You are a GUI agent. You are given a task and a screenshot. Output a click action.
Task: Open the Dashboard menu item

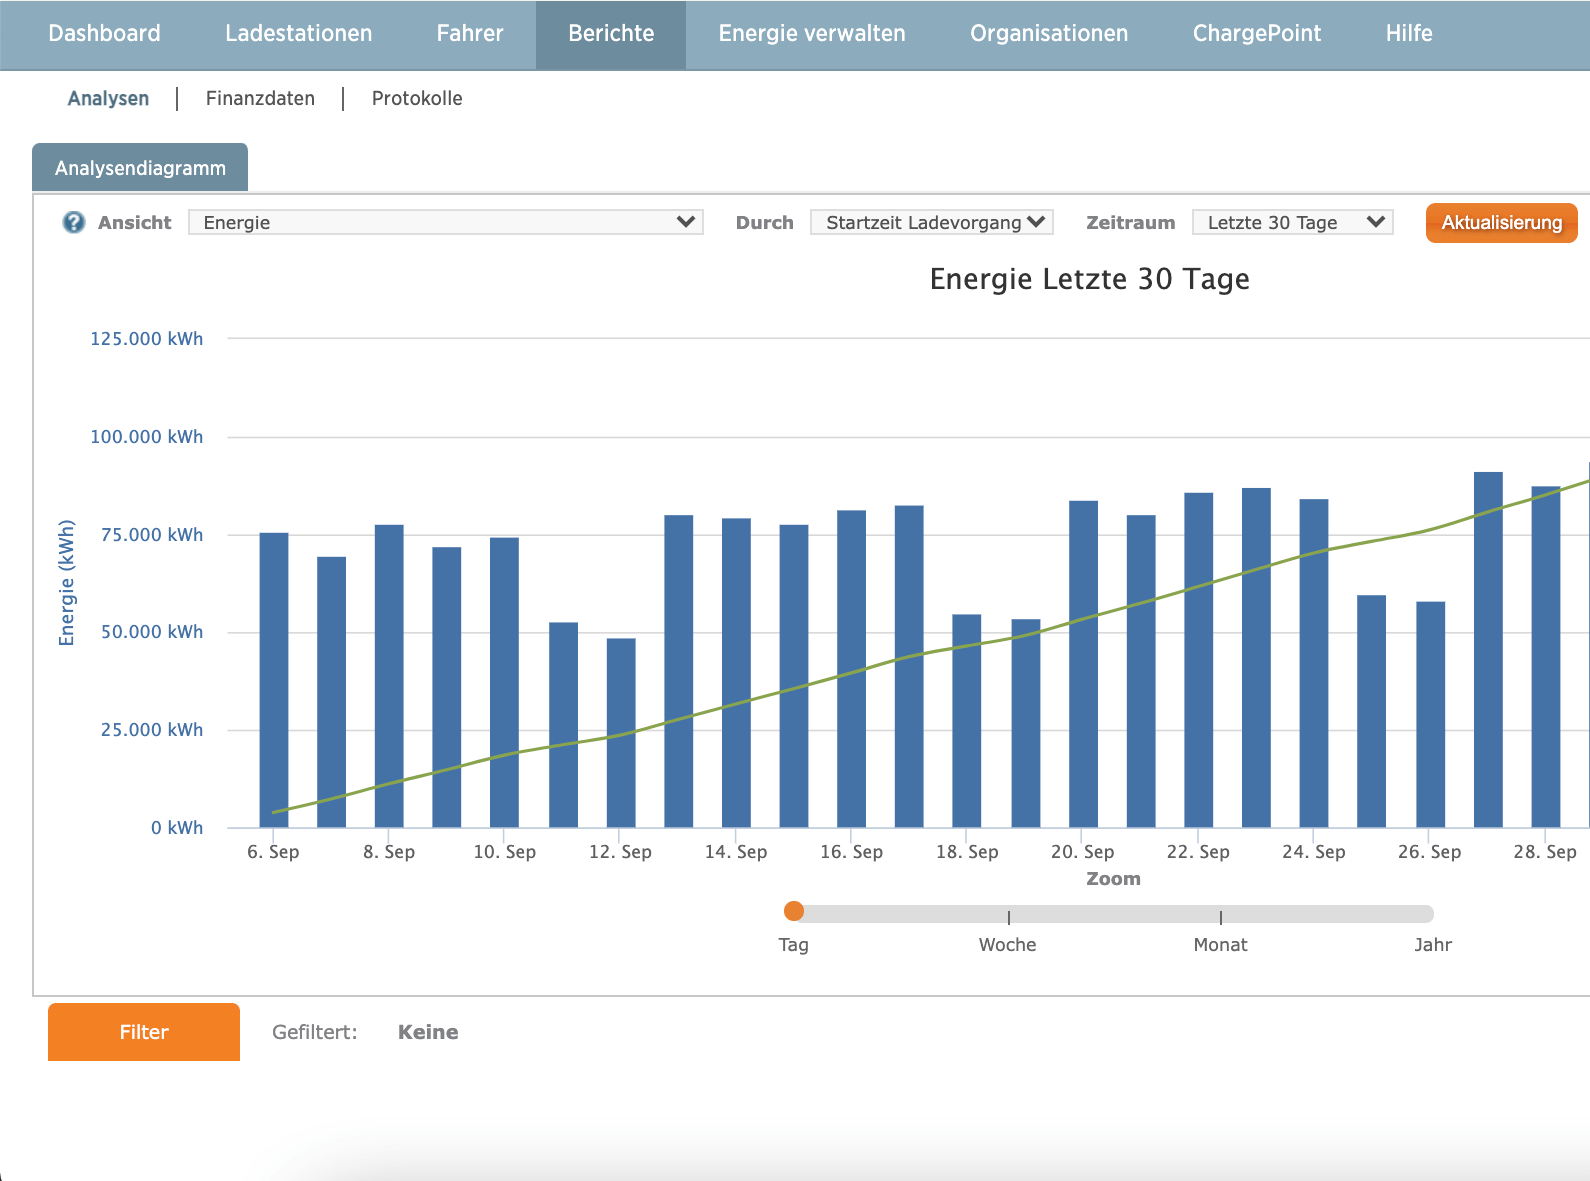104,34
